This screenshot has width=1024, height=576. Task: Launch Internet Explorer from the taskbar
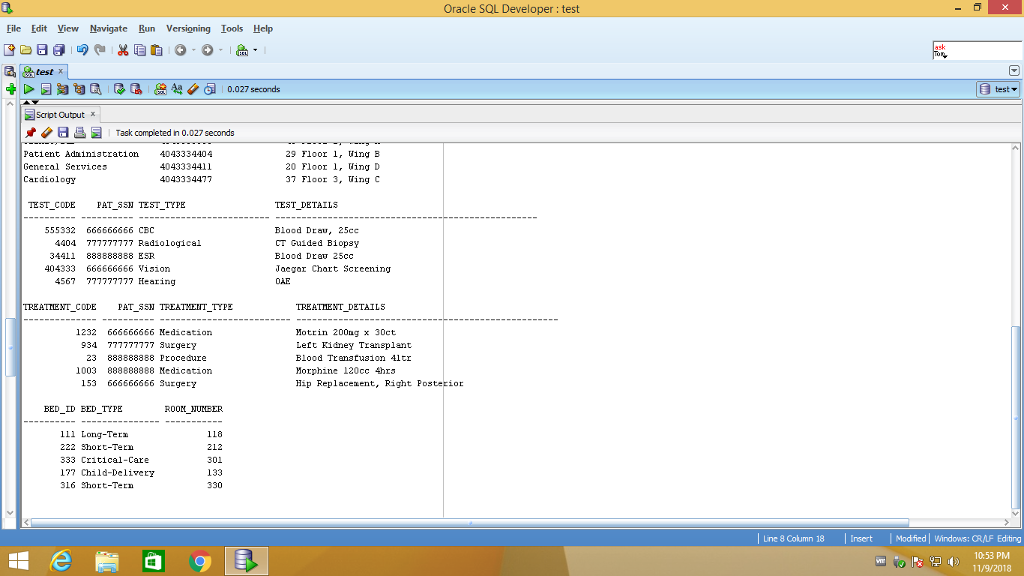click(x=60, y=561)
